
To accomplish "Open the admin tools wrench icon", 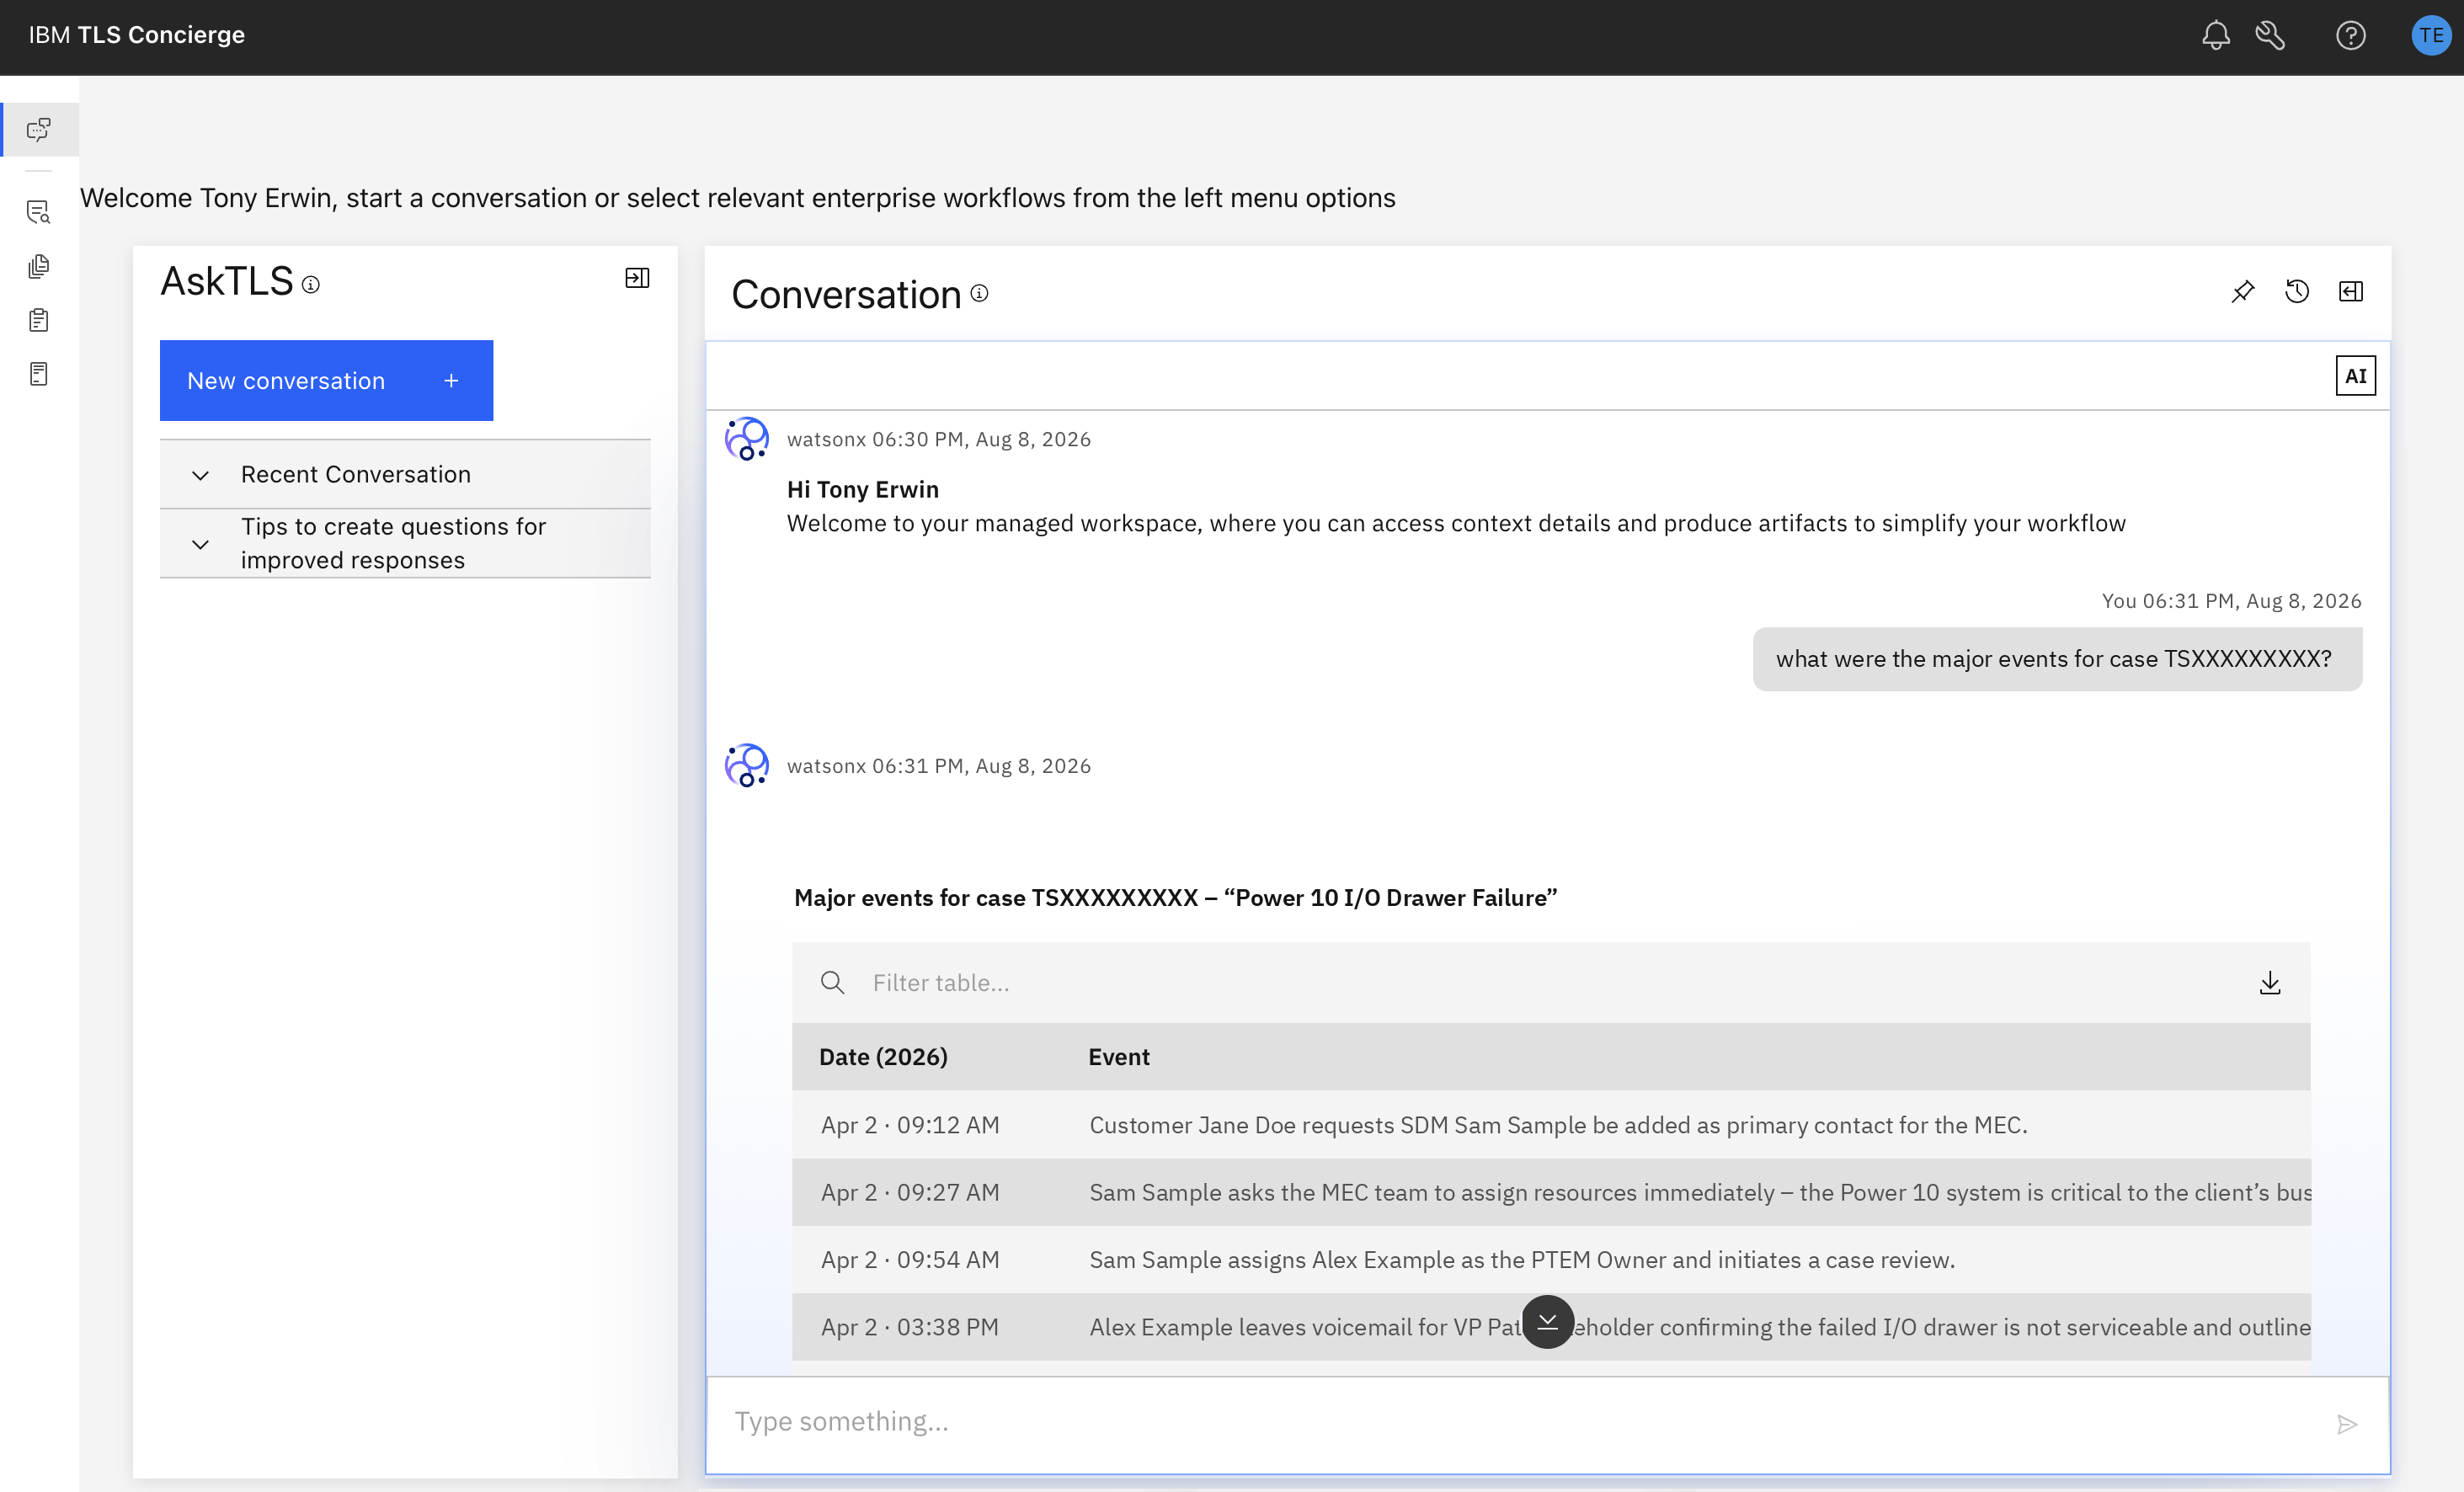I will [2270, 36].
